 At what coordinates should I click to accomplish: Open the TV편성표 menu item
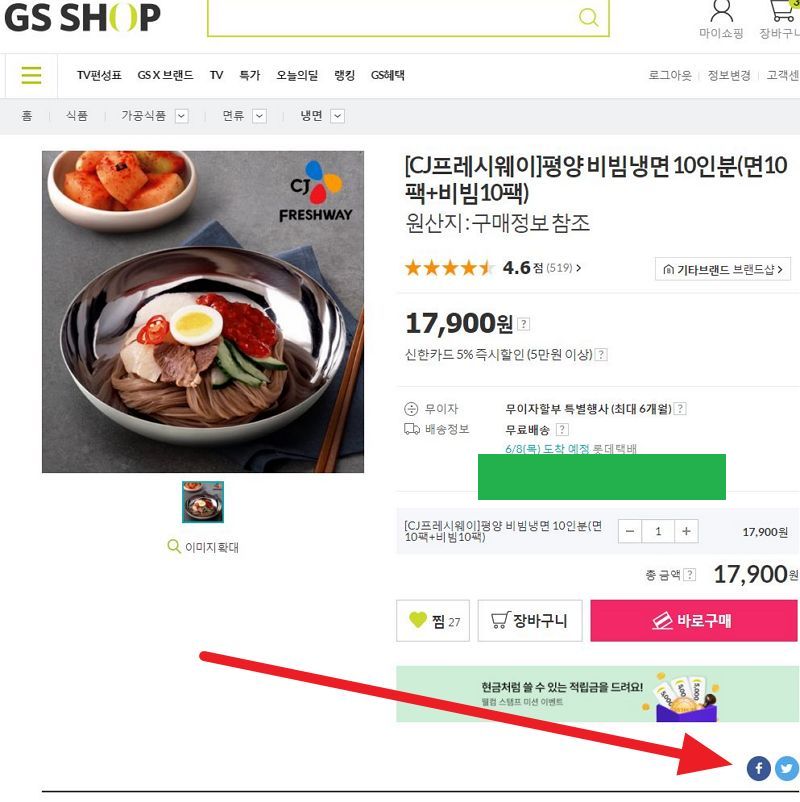point(99,75)
